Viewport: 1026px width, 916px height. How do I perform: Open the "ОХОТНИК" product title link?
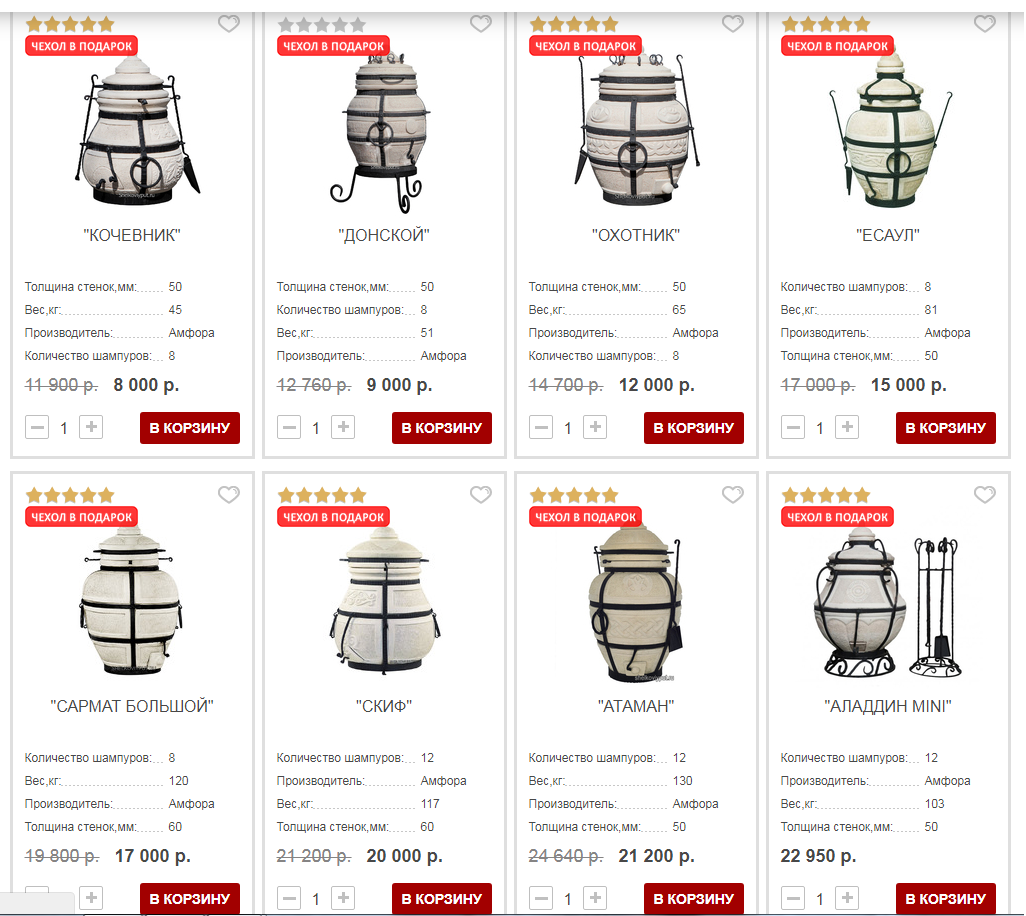click(636, 235)
